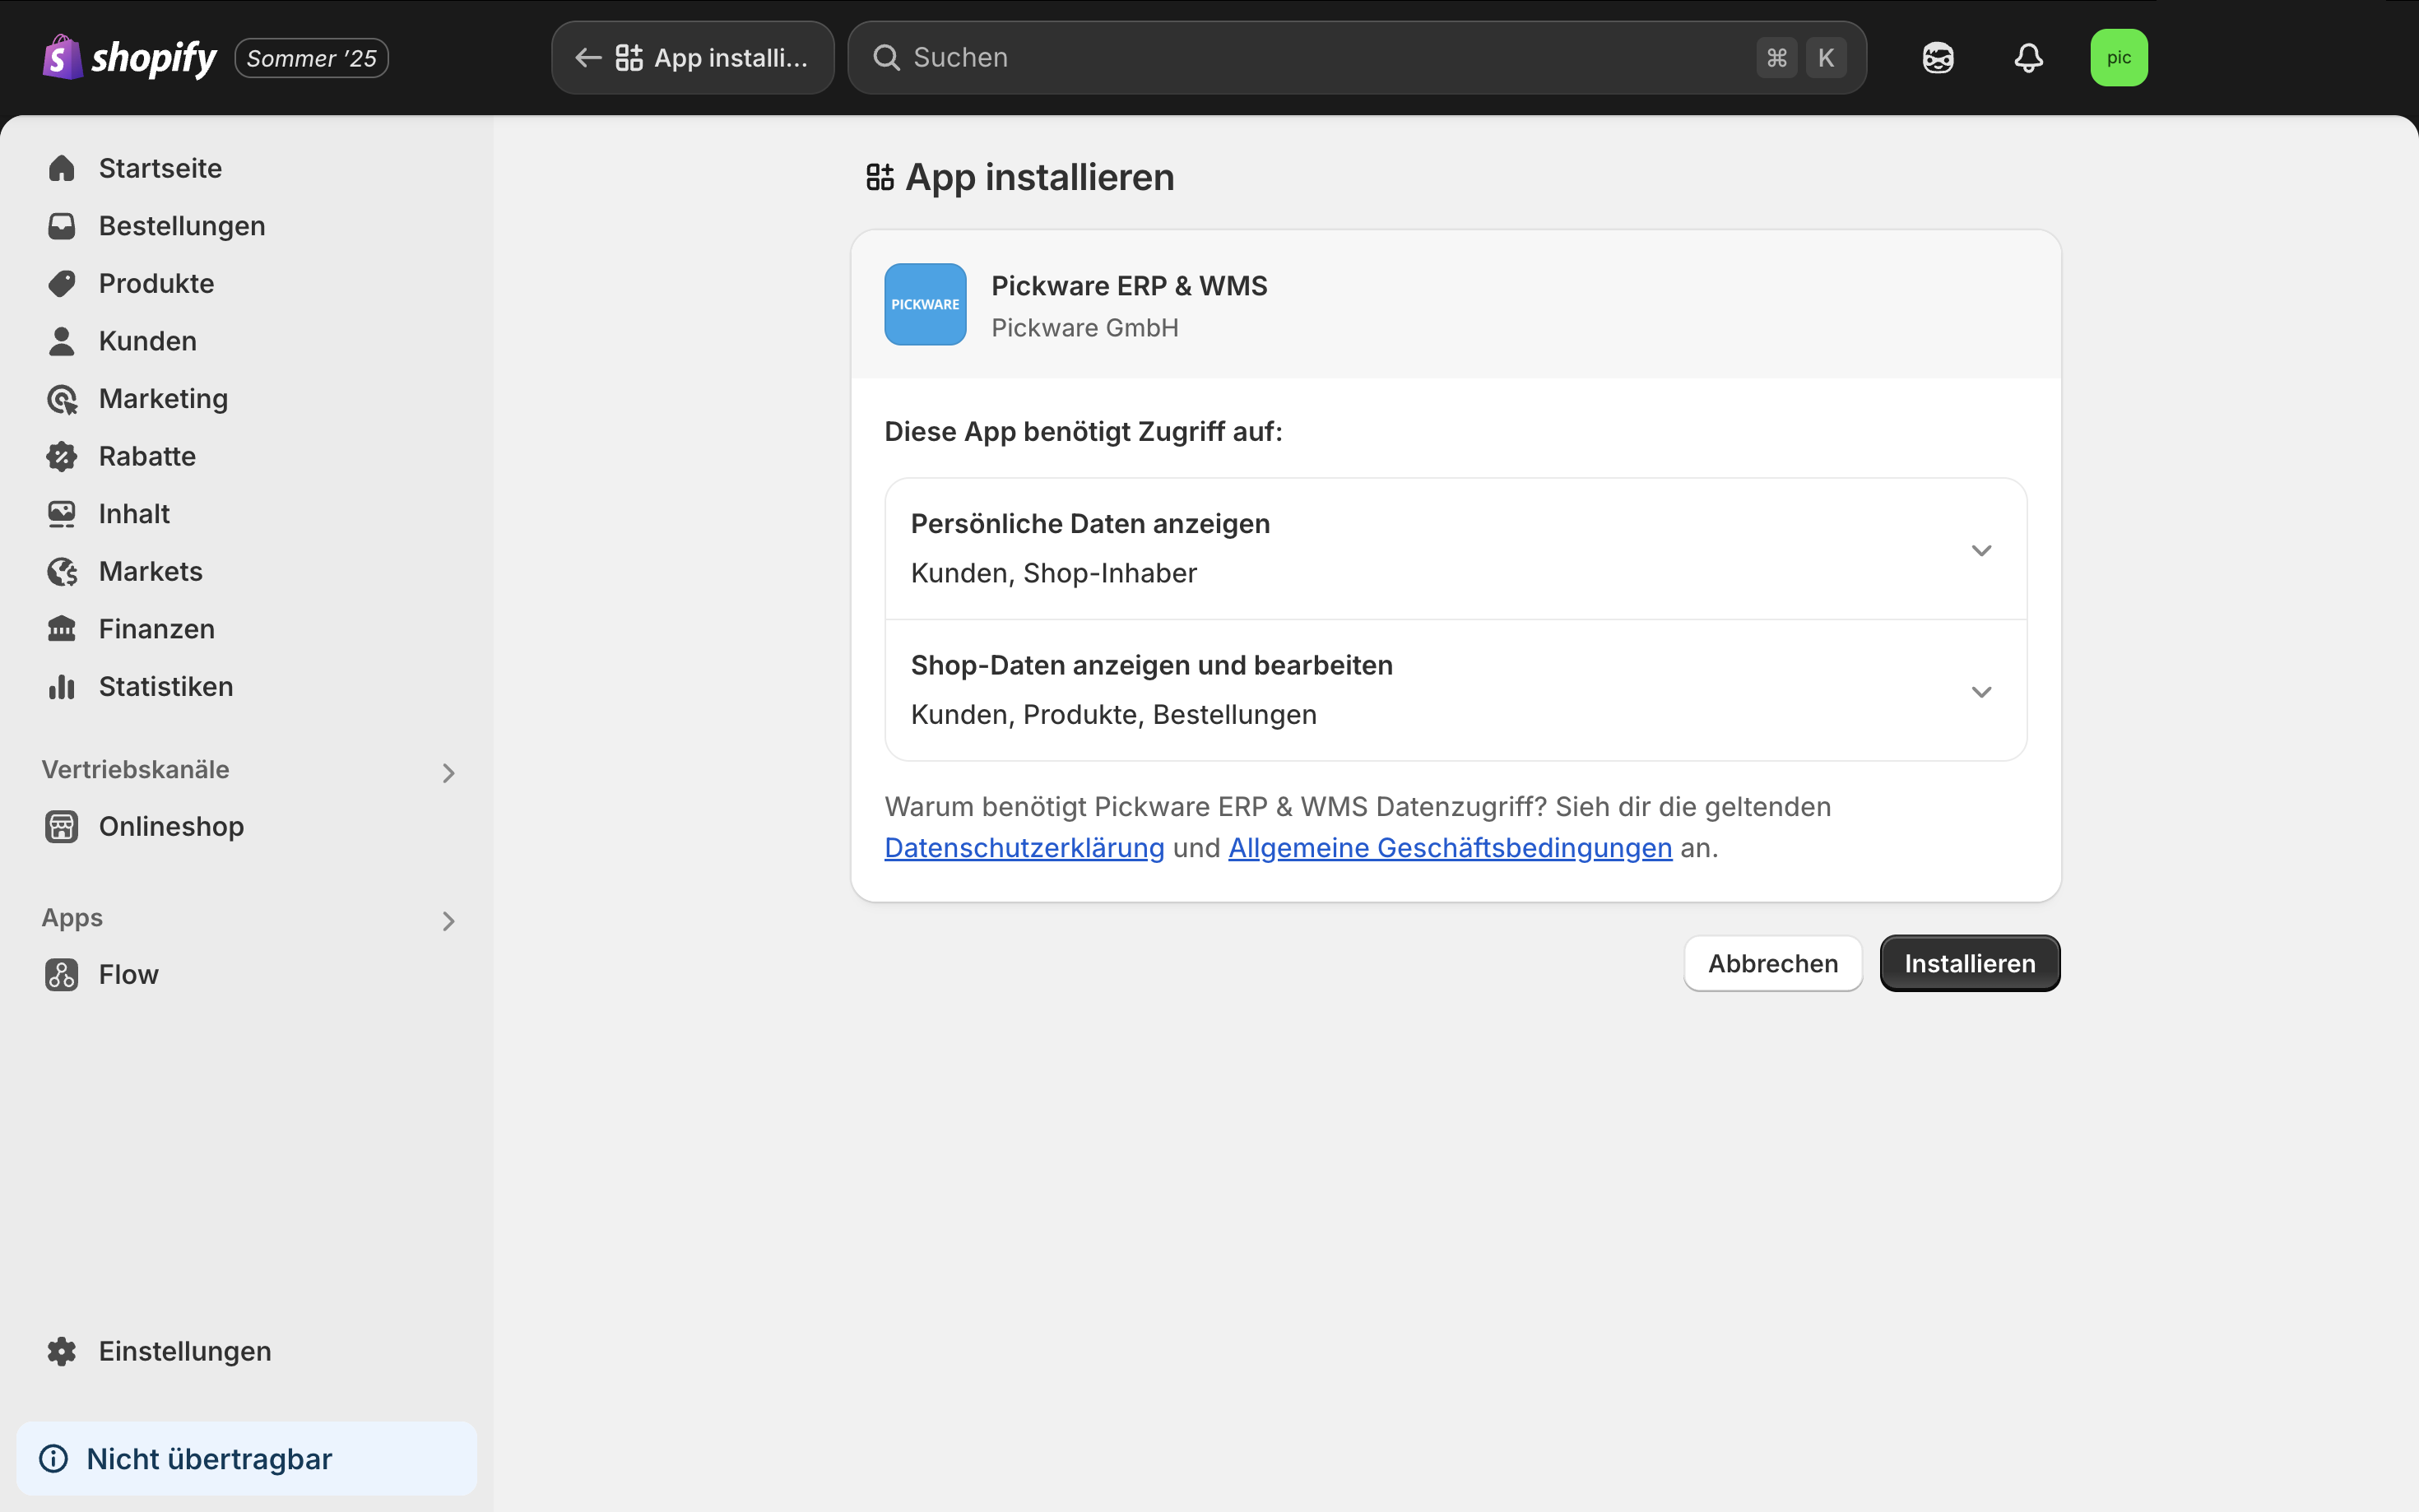Screen dimensions: 2419x1512
Task: Click the Installieren button
Action: click(x=1969, y=964)
